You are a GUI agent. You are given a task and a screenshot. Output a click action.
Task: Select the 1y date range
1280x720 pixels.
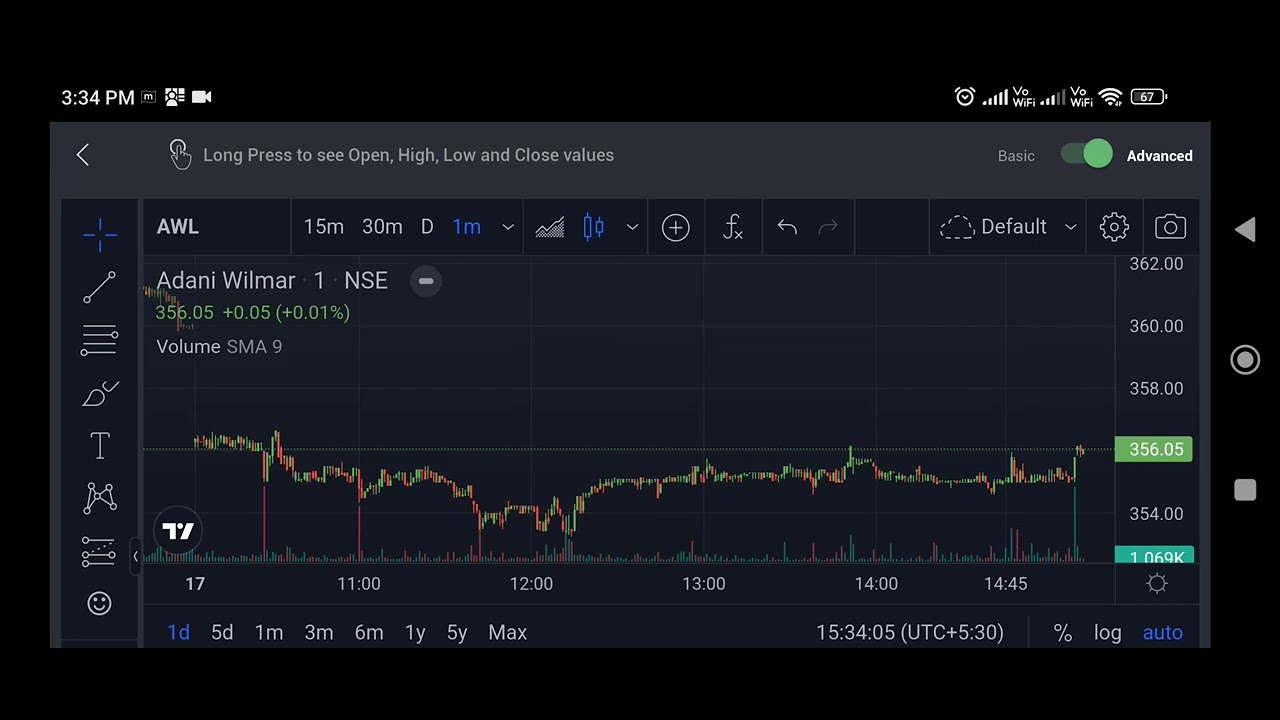tap(415, 632)
